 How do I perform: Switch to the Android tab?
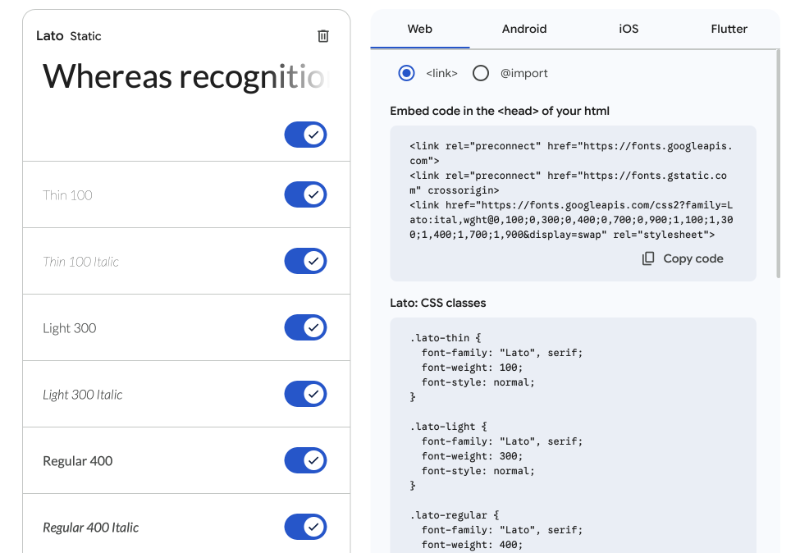coord(524,29)
